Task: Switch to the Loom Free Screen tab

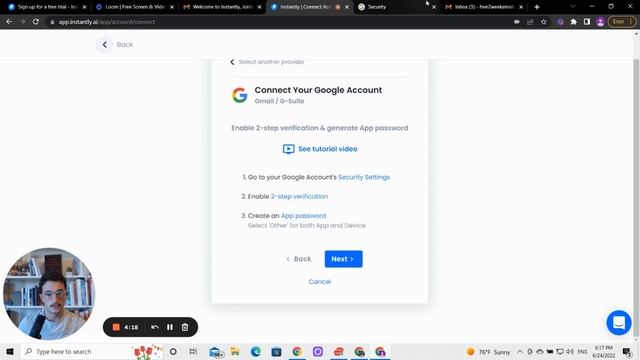Action: click(x=135, y=7)
